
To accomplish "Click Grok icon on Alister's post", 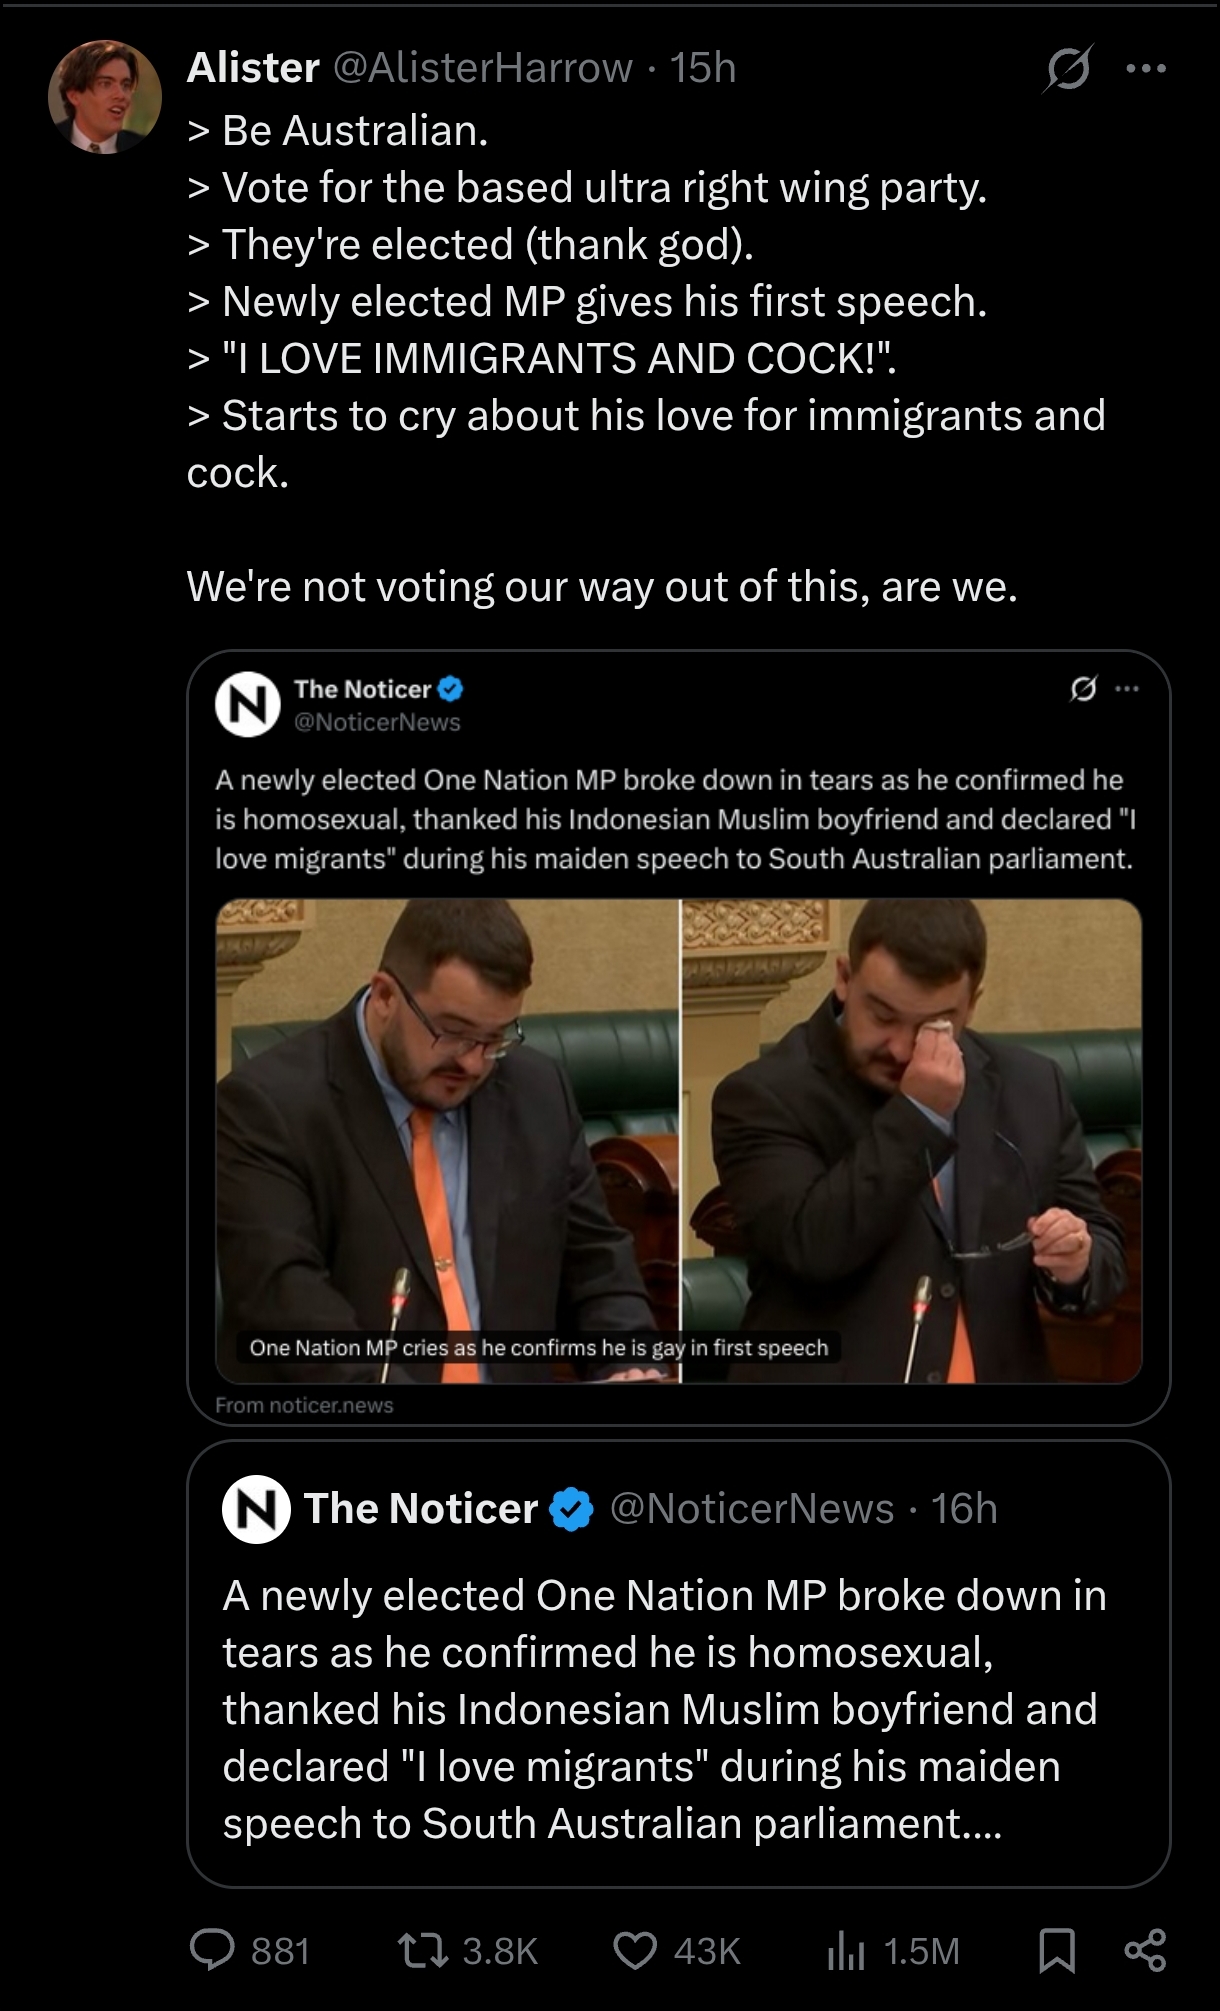I will (x=1068, y=69).
